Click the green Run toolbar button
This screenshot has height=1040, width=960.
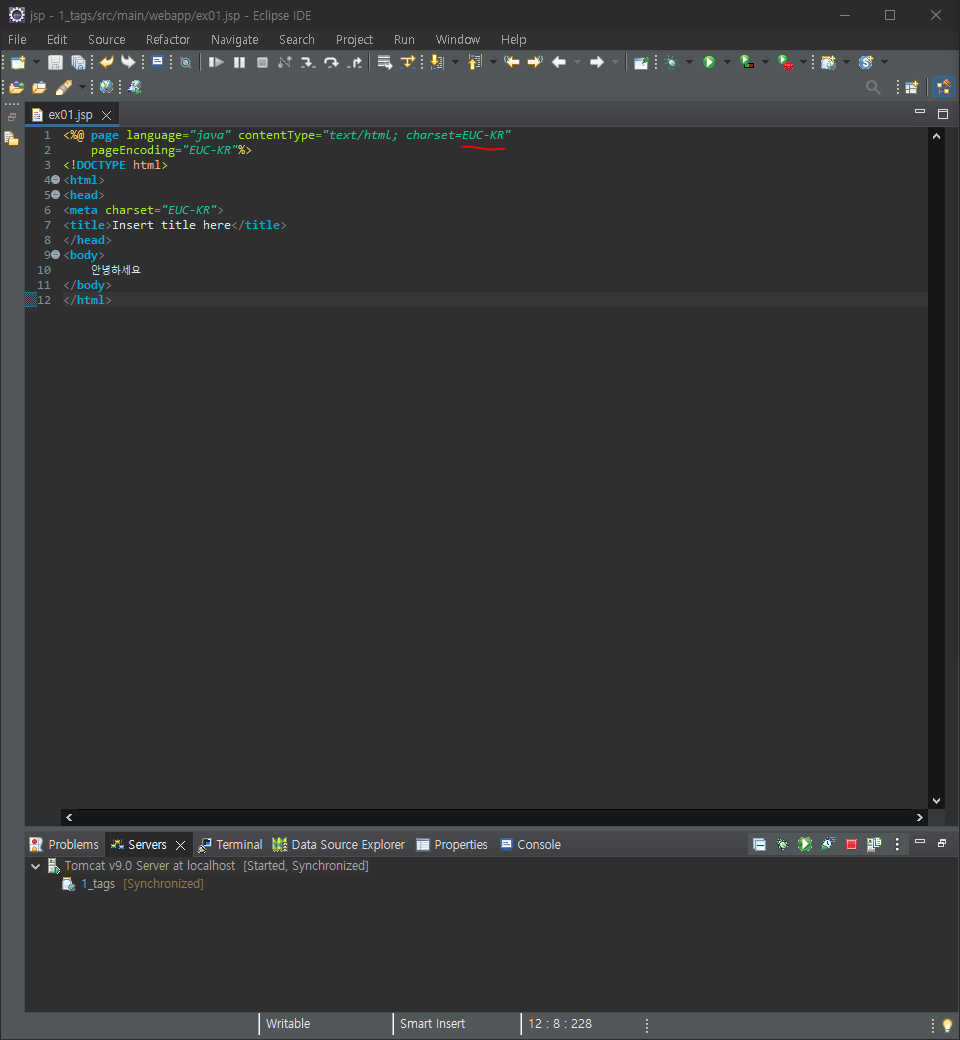click(x=709, y=62)
